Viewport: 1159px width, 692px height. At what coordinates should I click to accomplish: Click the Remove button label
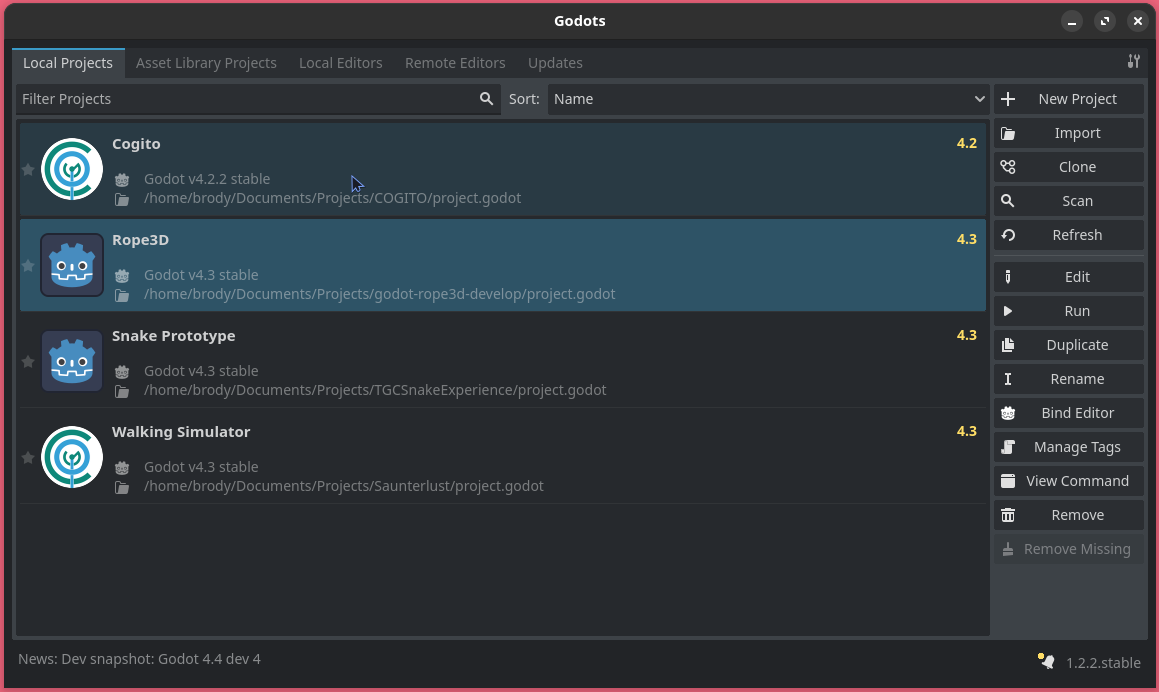tap(1077, 515)
